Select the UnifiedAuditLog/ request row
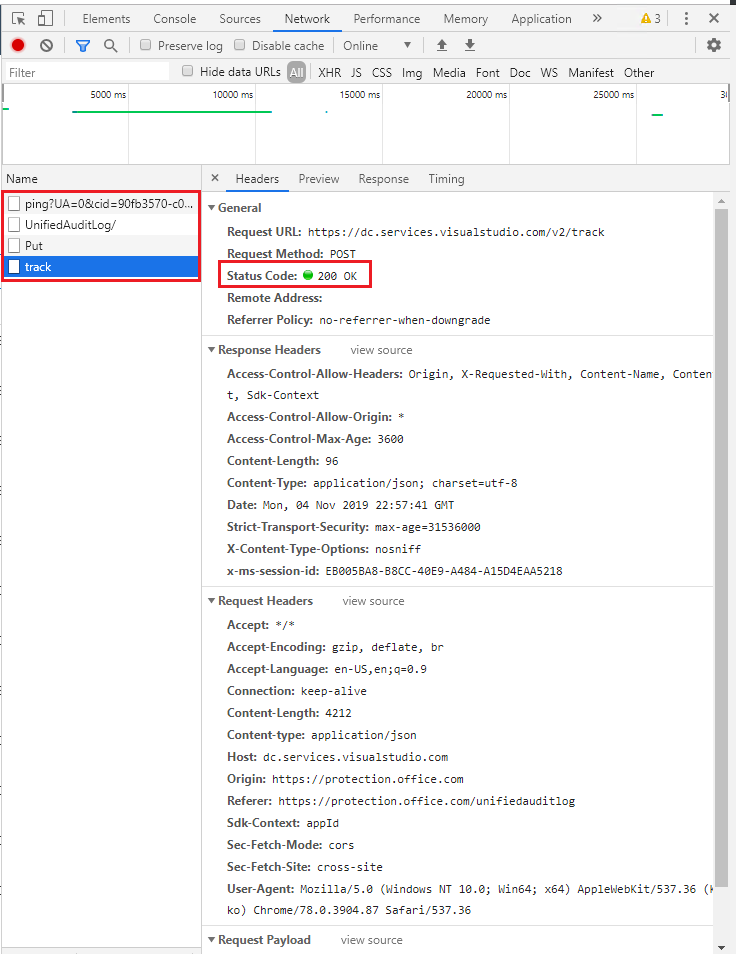The image size is (736, 954). pyautogui.click(x=102, y=225)
